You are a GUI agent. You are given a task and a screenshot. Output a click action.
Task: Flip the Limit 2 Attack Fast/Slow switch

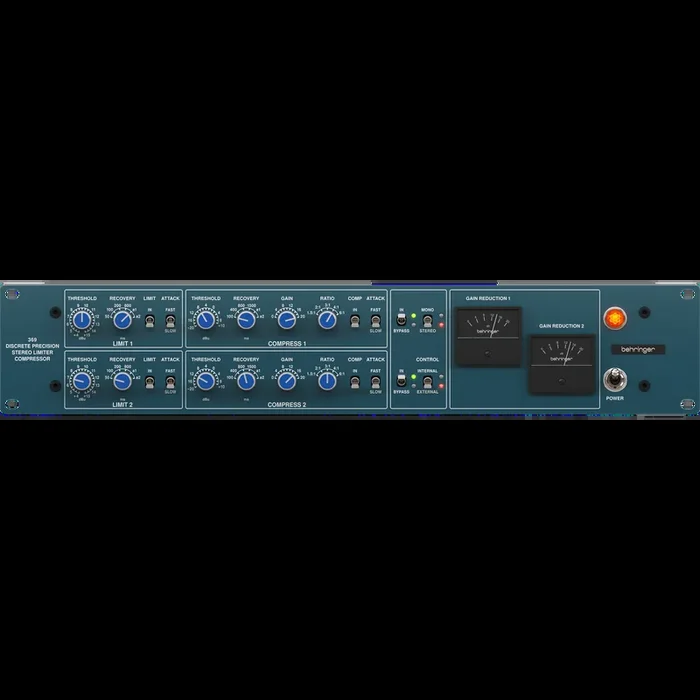coord(170,382)
